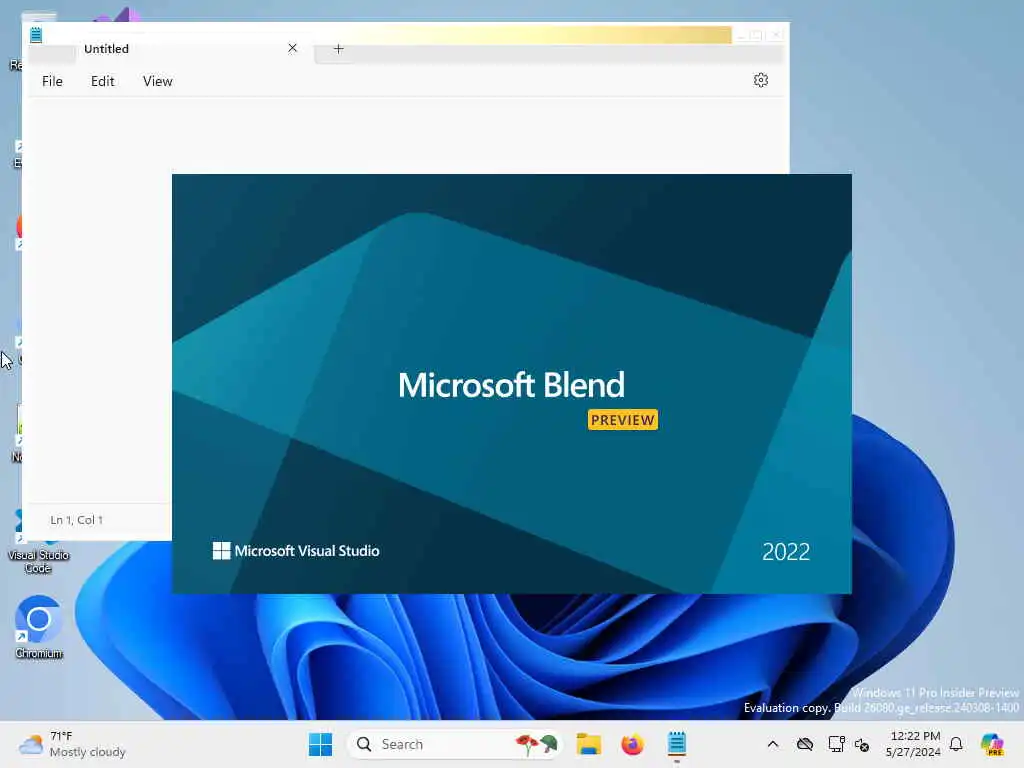Open the Edit menu in Notepad
The width and height of the screenshot is (1024, 768).
click(103, 81)
